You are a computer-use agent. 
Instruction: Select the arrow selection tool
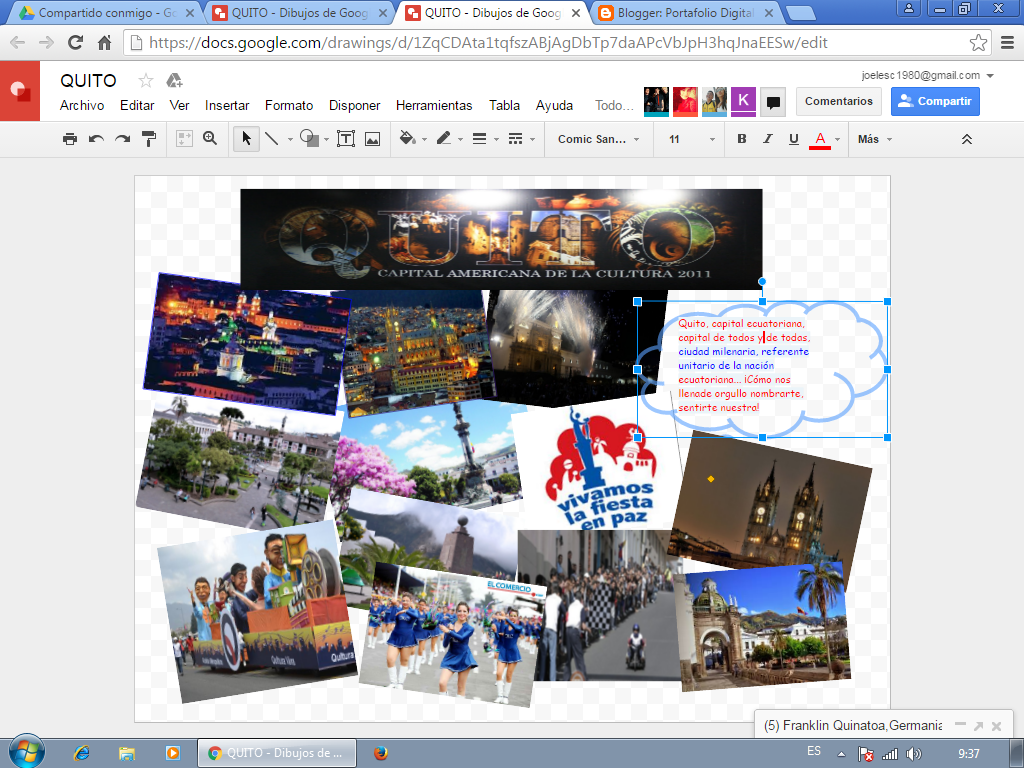245,139
